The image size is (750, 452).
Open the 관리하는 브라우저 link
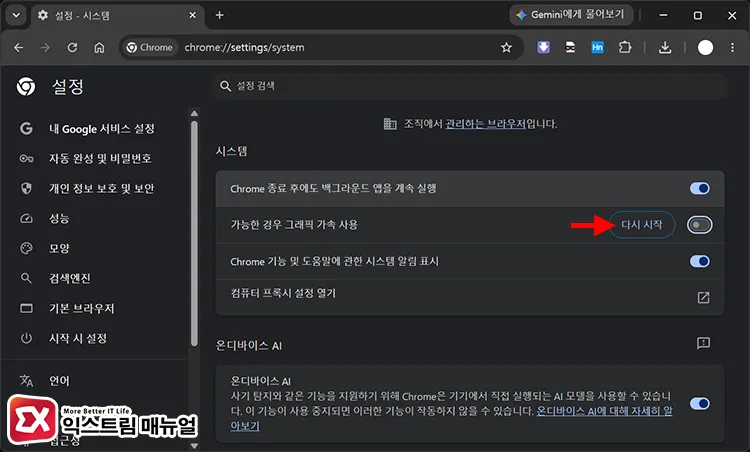(x=485, y=124)
